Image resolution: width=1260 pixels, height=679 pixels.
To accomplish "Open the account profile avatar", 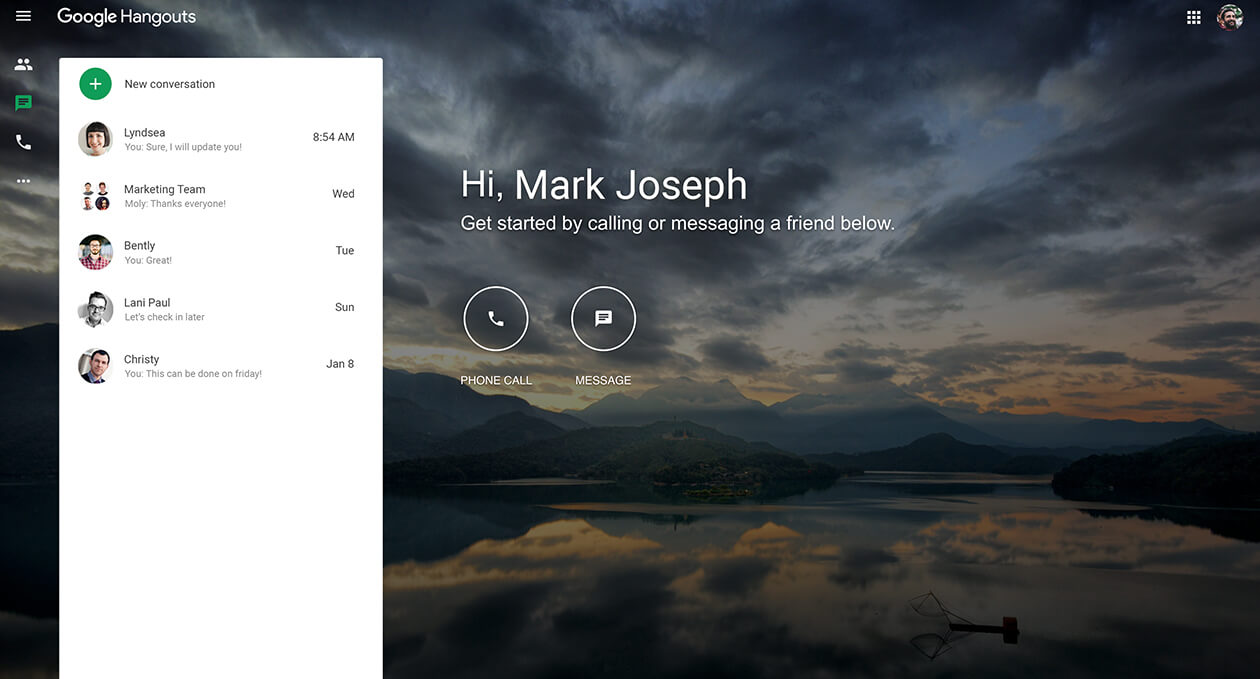I will coord(1229,17).
